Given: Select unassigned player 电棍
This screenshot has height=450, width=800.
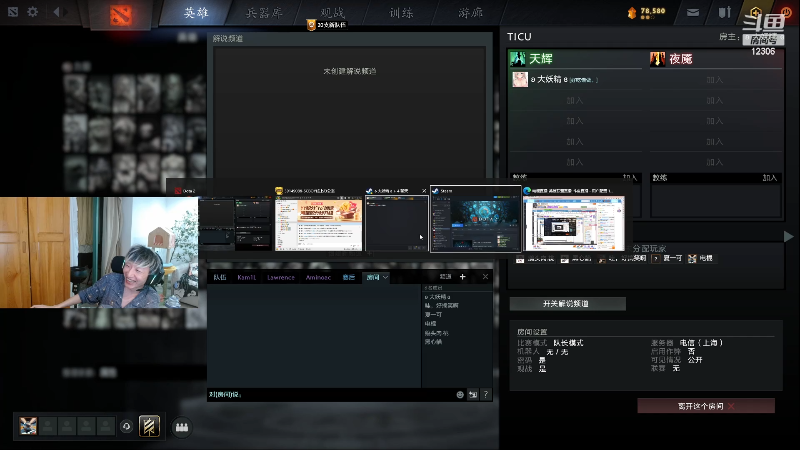Looking at the screenshot, I should pyautogui.click(x=700, y=259).
